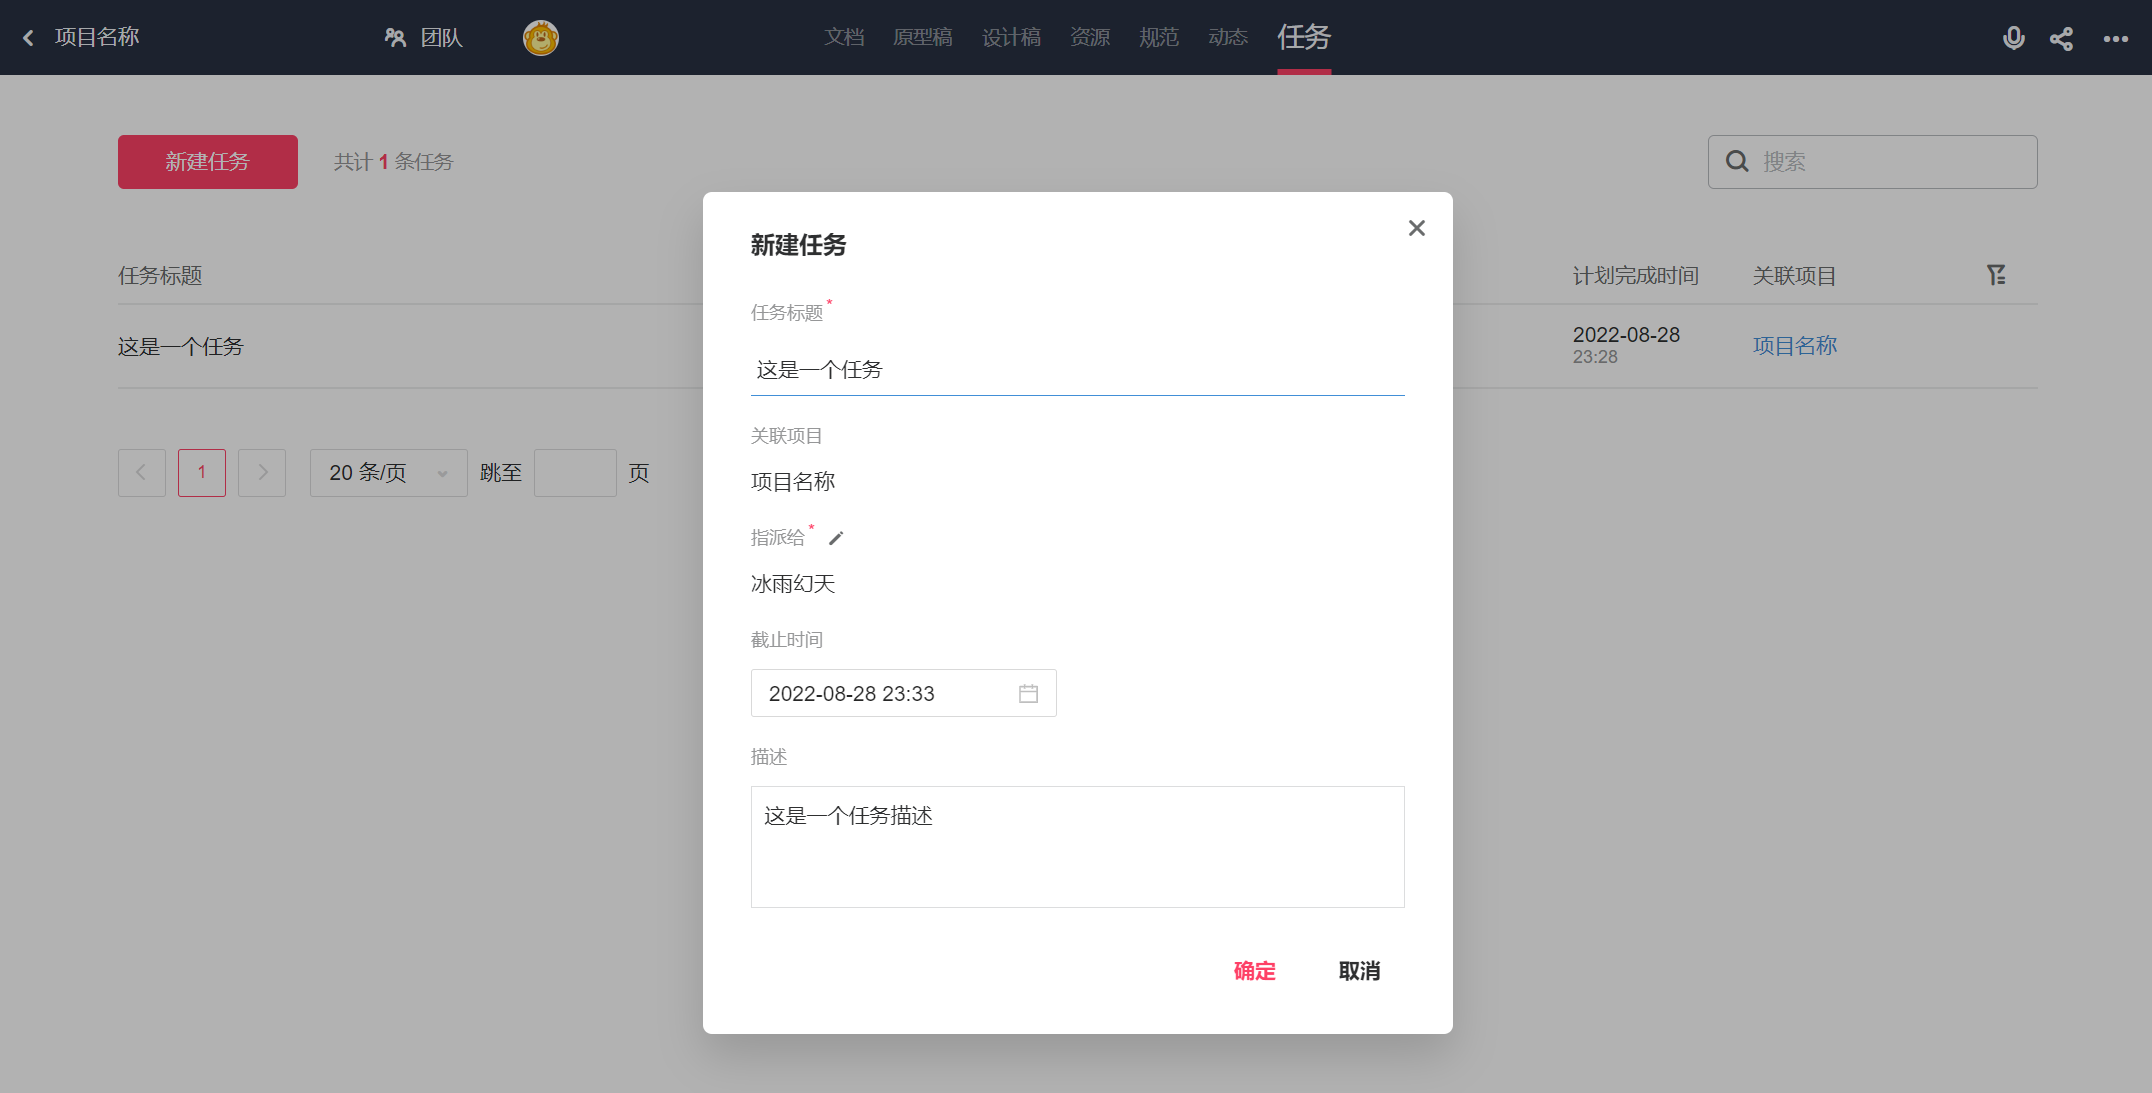2152x1093 pixels.
Task: Go to next page arrow
Action: coord(262,473)
